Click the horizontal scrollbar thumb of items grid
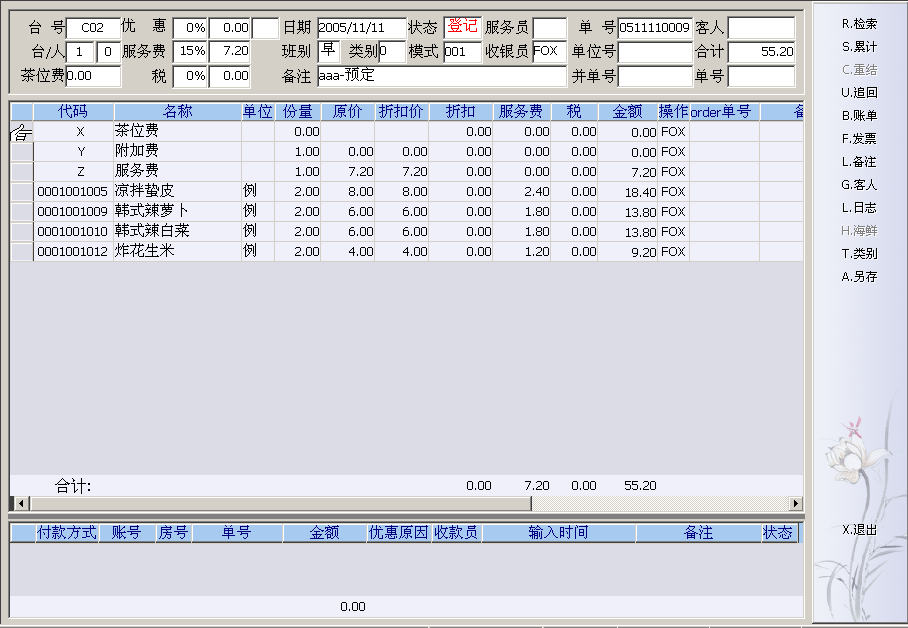 click(x=280, y=503)
